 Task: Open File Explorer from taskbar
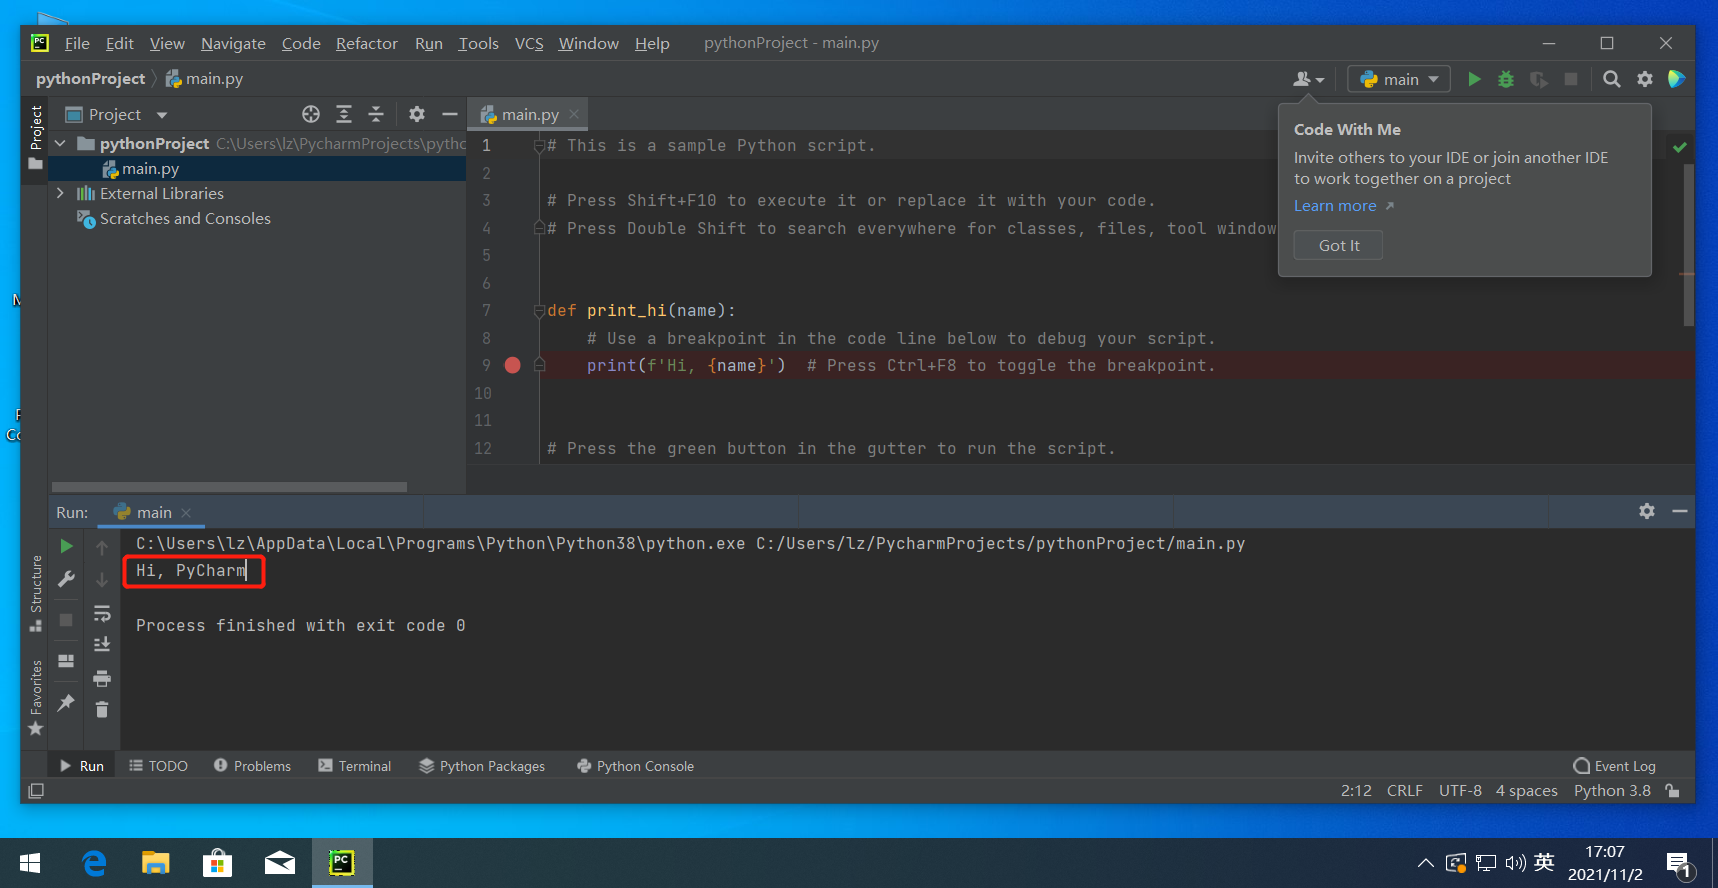(155, 862)
